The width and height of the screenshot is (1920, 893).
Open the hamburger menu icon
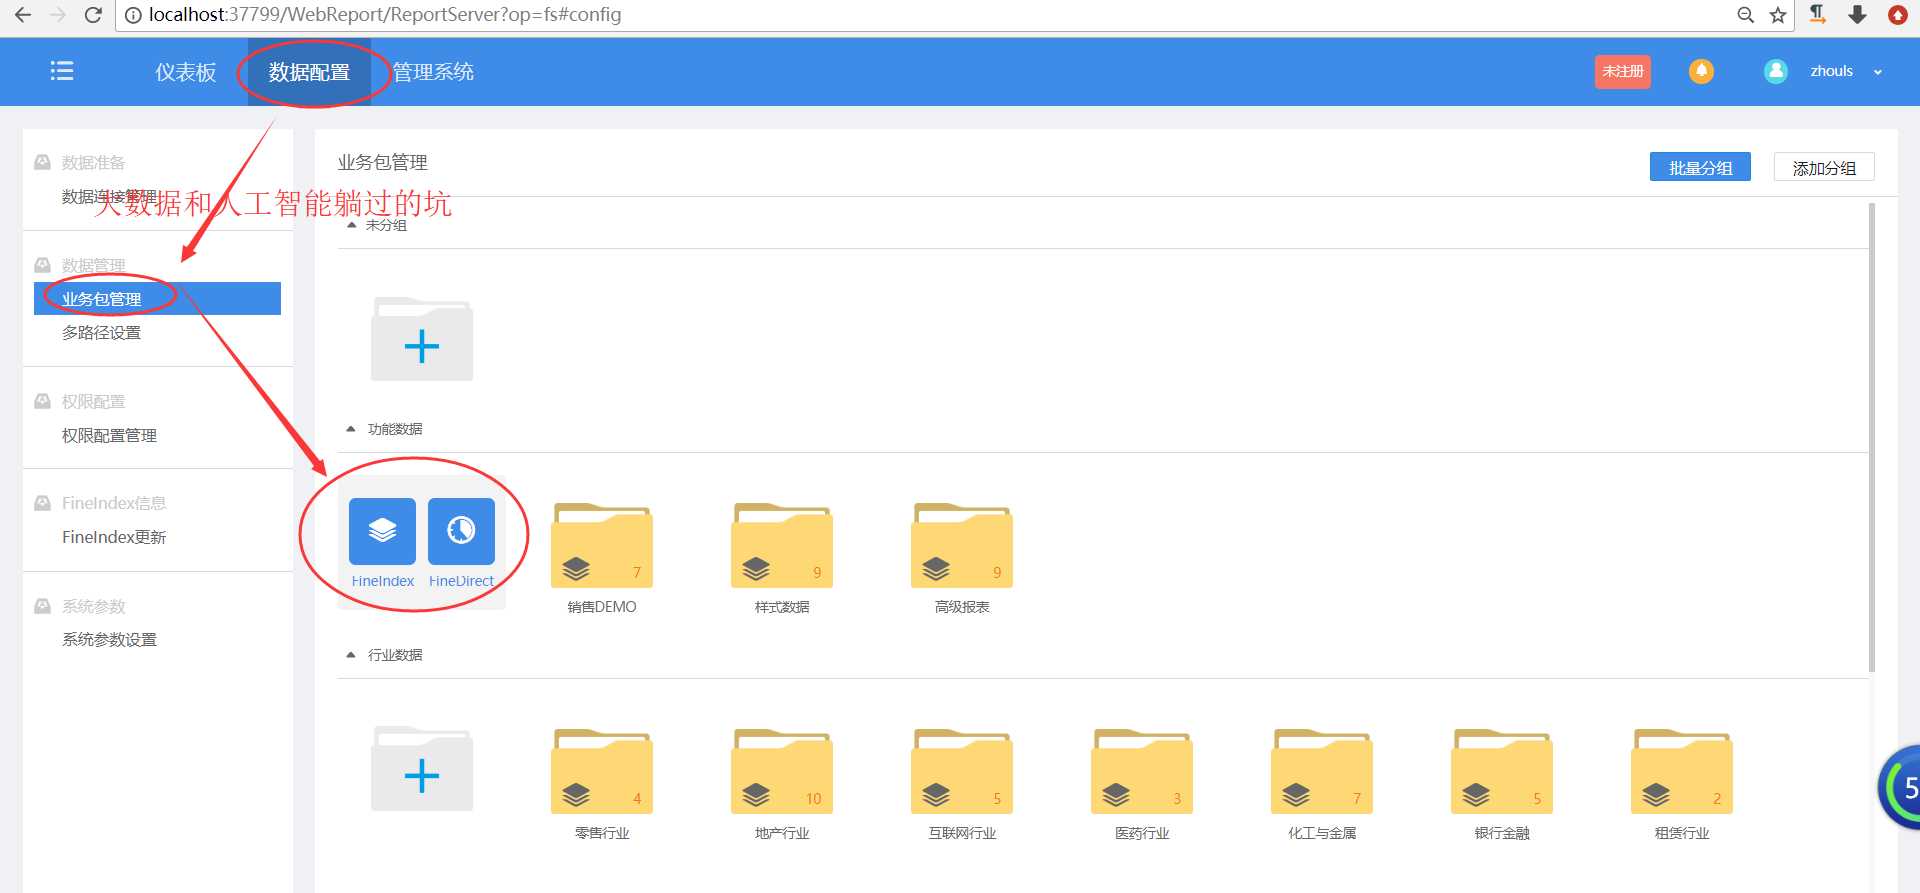click(62, 71)
